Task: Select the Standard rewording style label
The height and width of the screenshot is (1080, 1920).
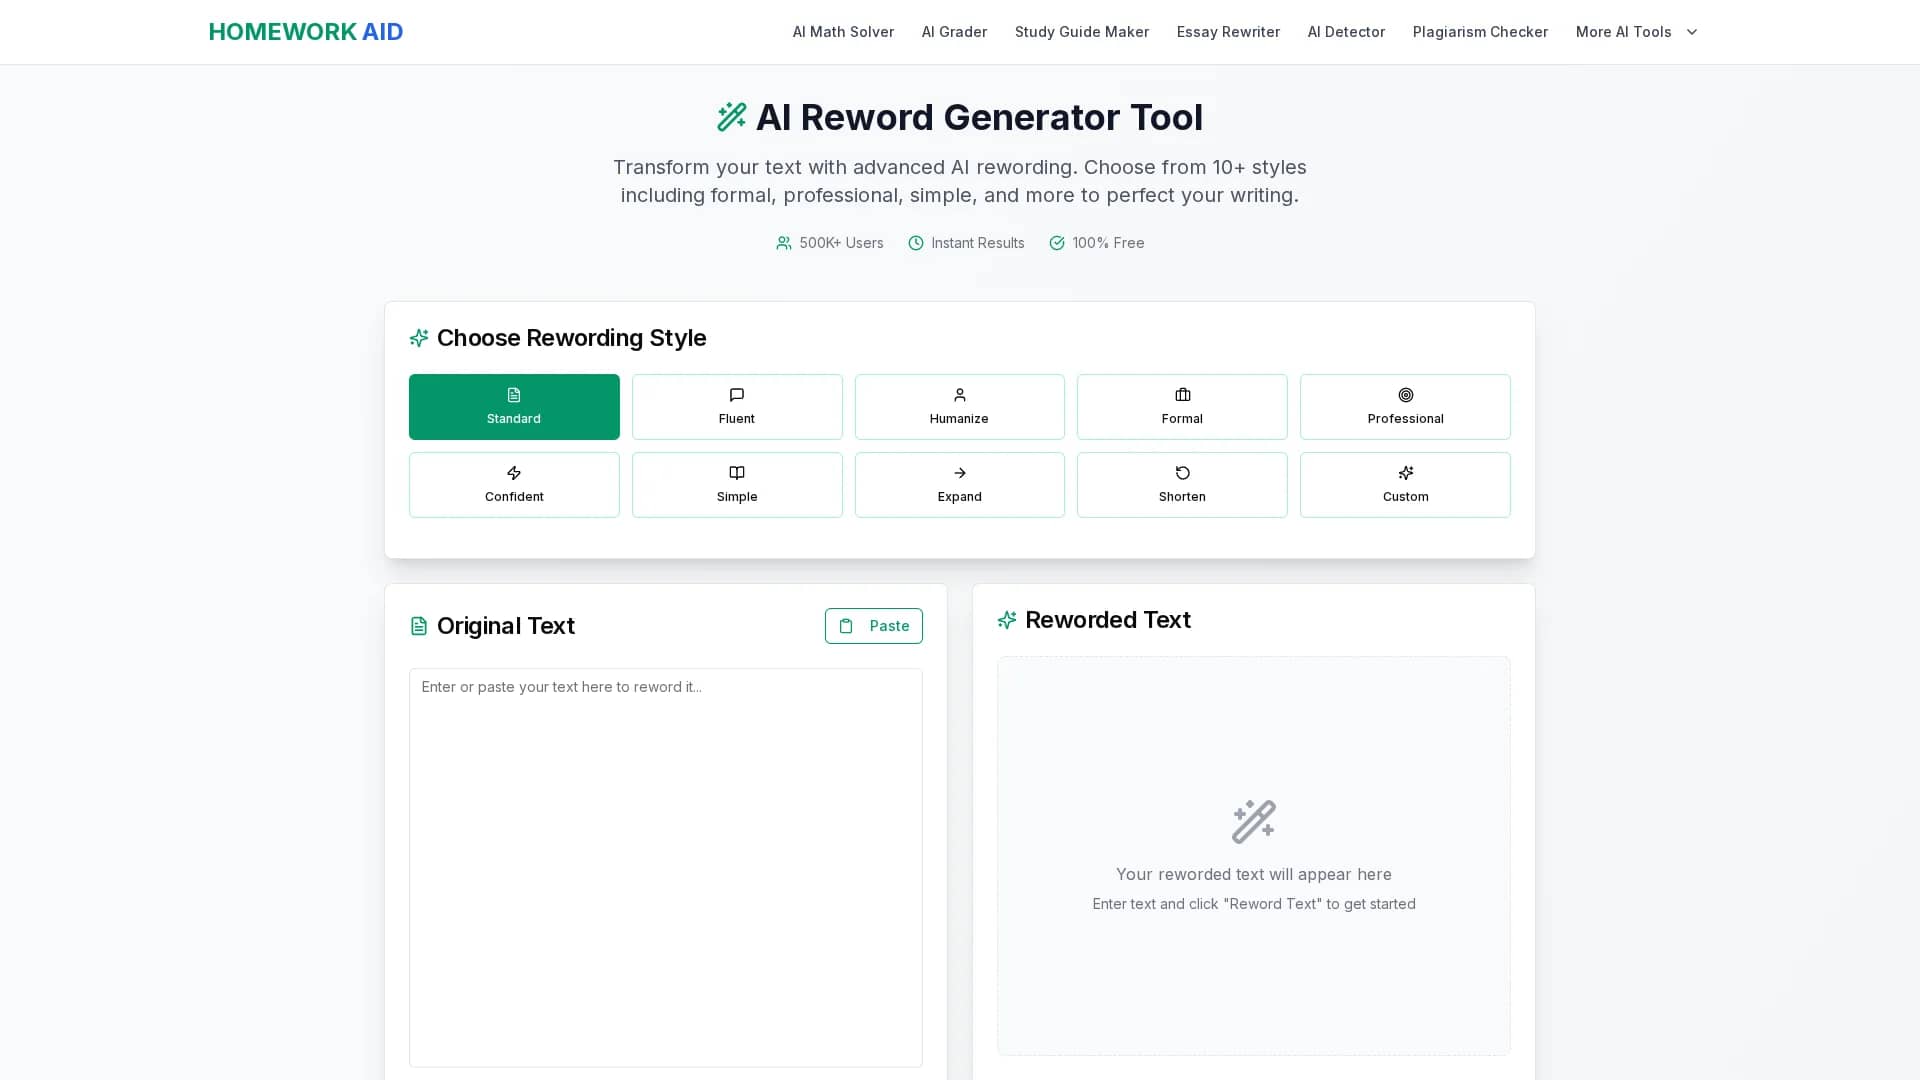Action: point(514,419)
